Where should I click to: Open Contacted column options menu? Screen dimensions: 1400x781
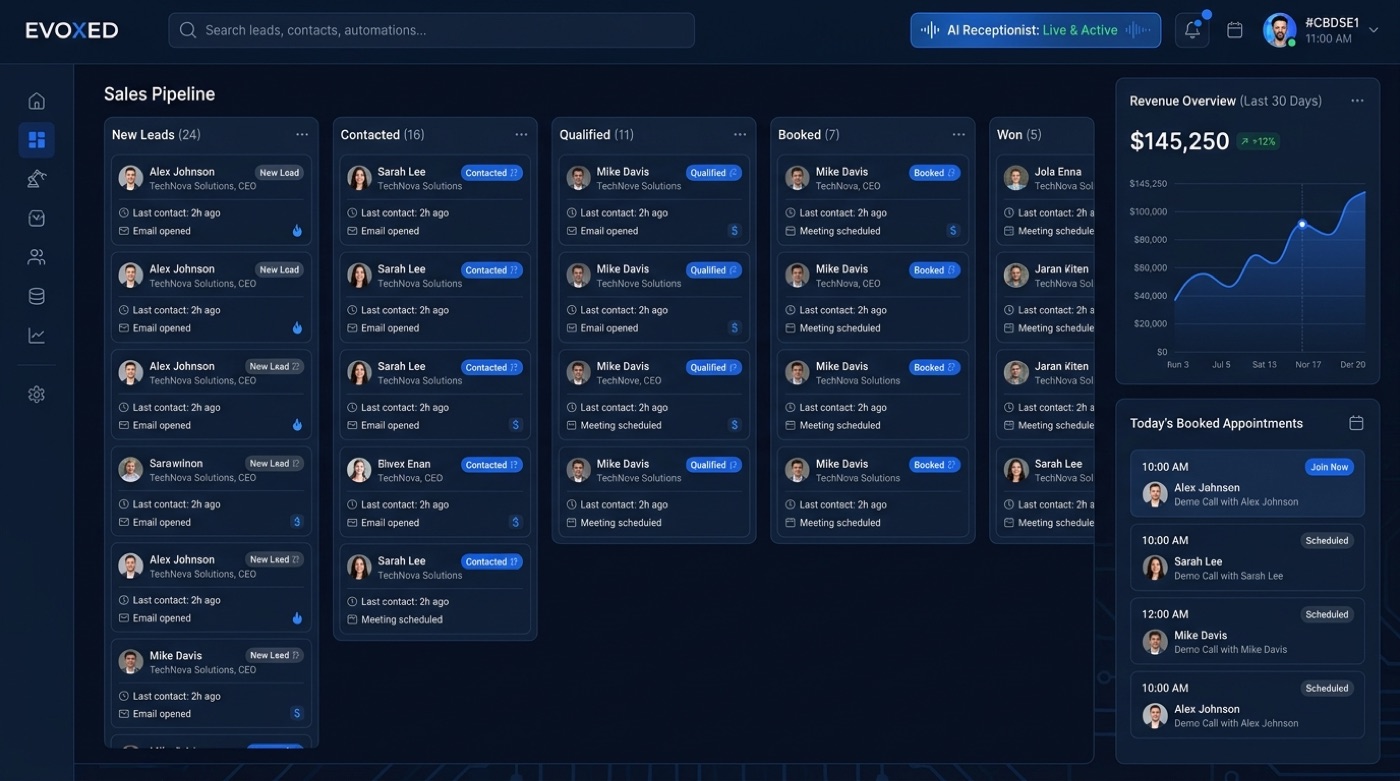521,135
